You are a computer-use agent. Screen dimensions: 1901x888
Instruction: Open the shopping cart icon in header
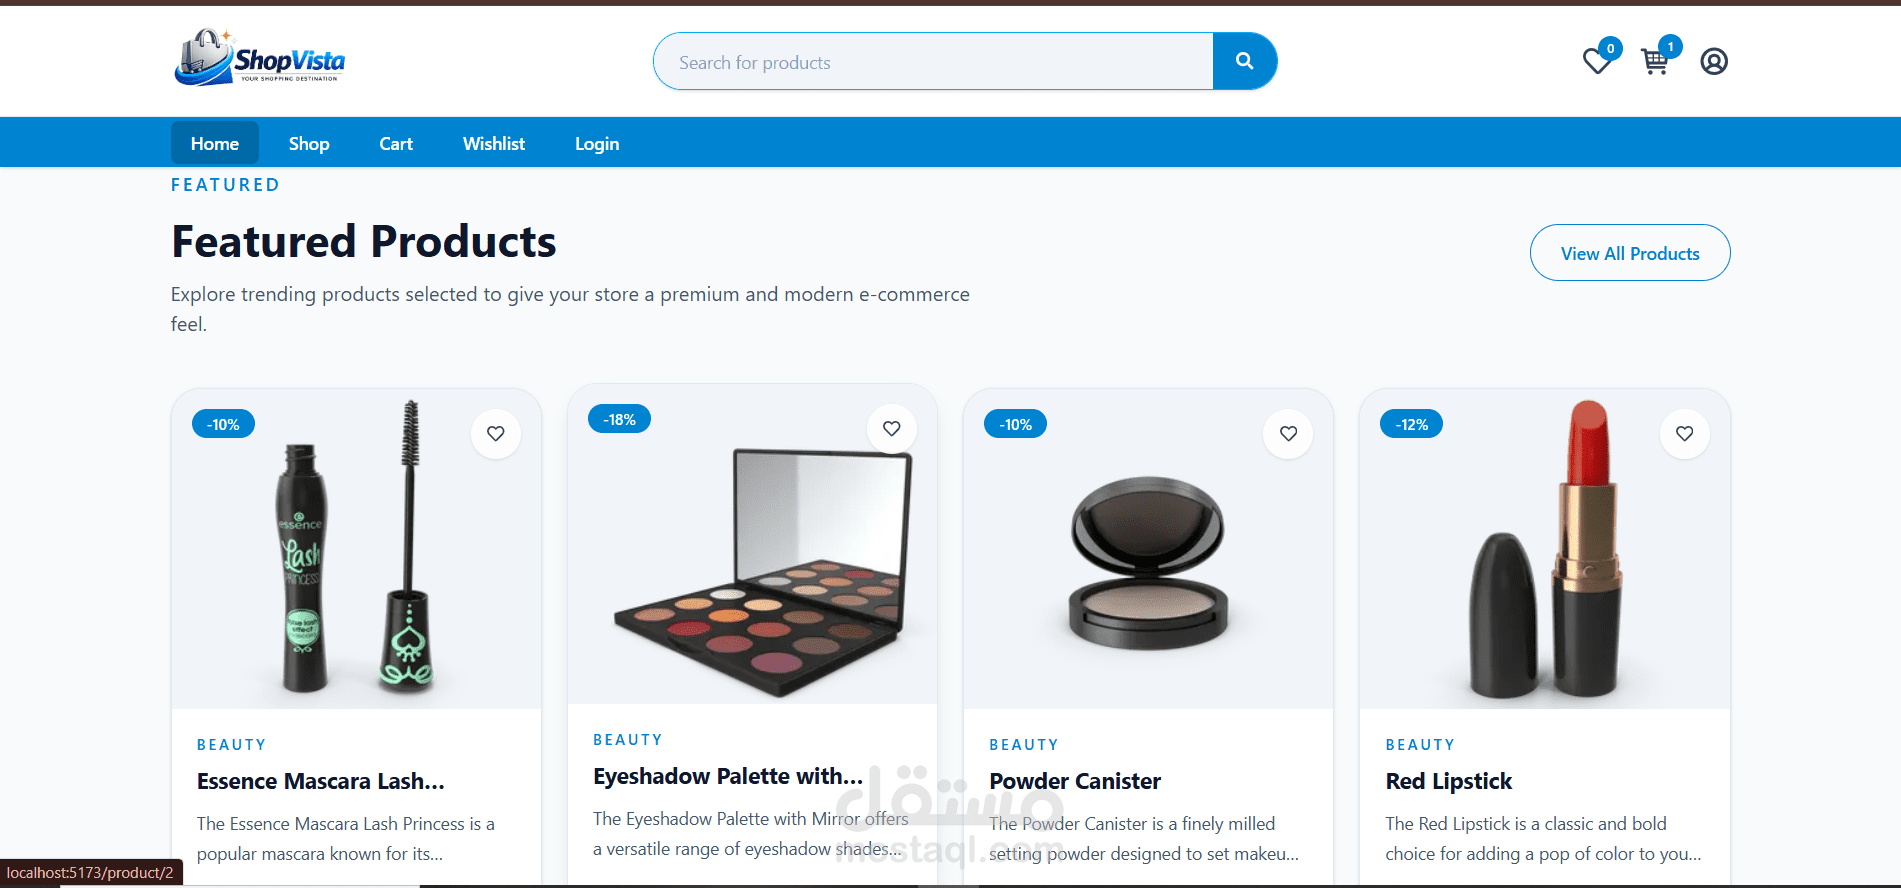[1655, 61]
